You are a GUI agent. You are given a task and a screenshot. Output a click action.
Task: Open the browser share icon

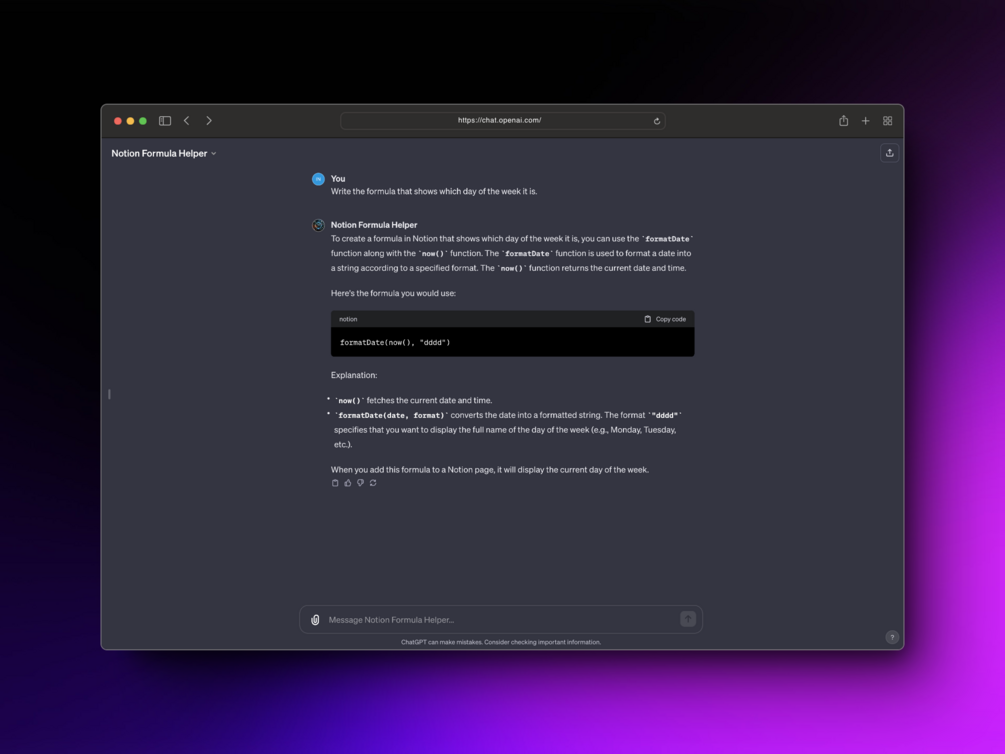pos(843,121)
